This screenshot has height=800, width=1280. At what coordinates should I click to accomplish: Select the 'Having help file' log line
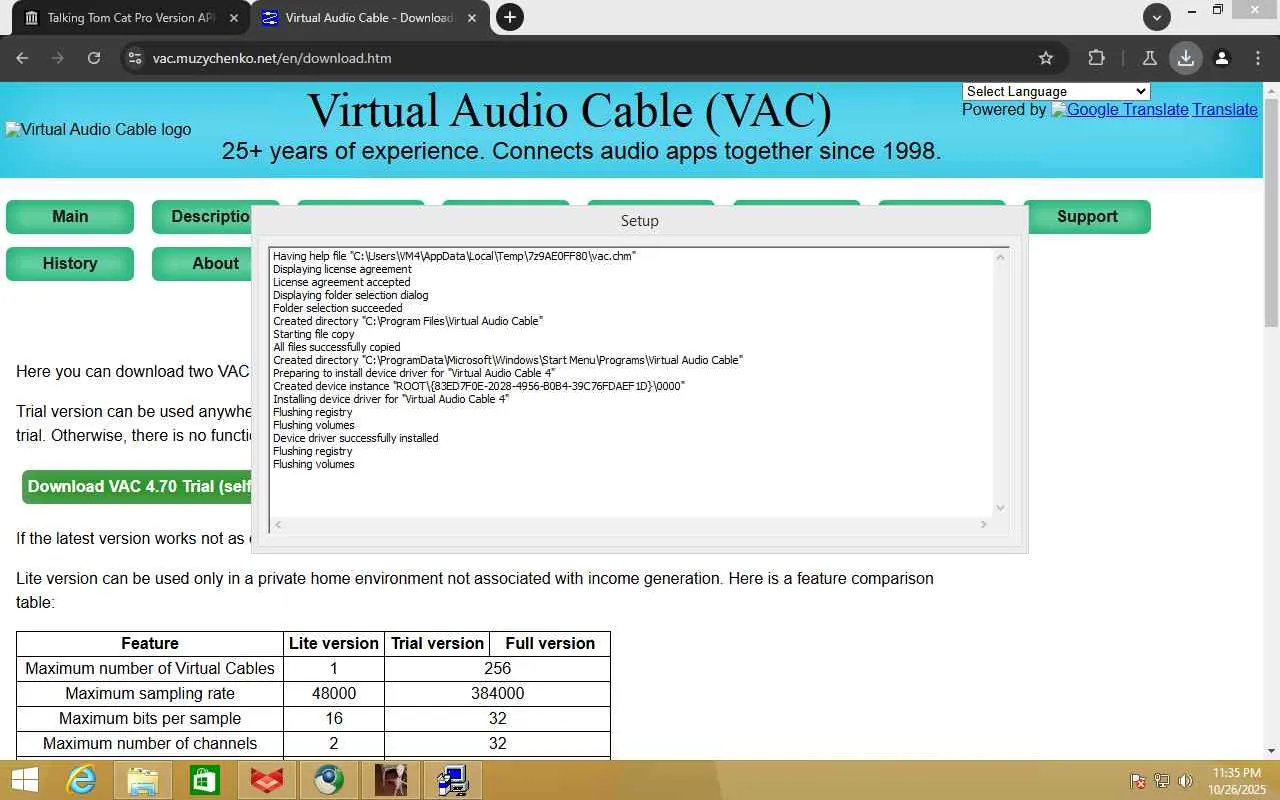tap(454, 256)
